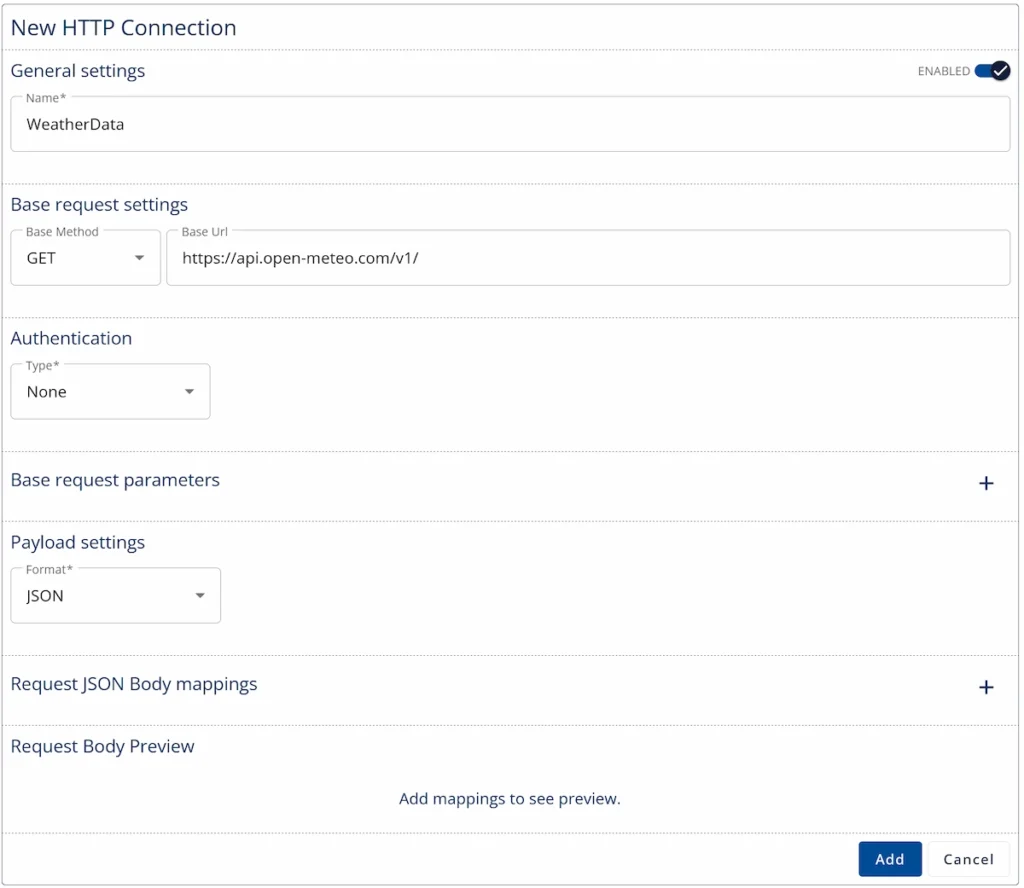Select the General settings section header

pos(77,71)
